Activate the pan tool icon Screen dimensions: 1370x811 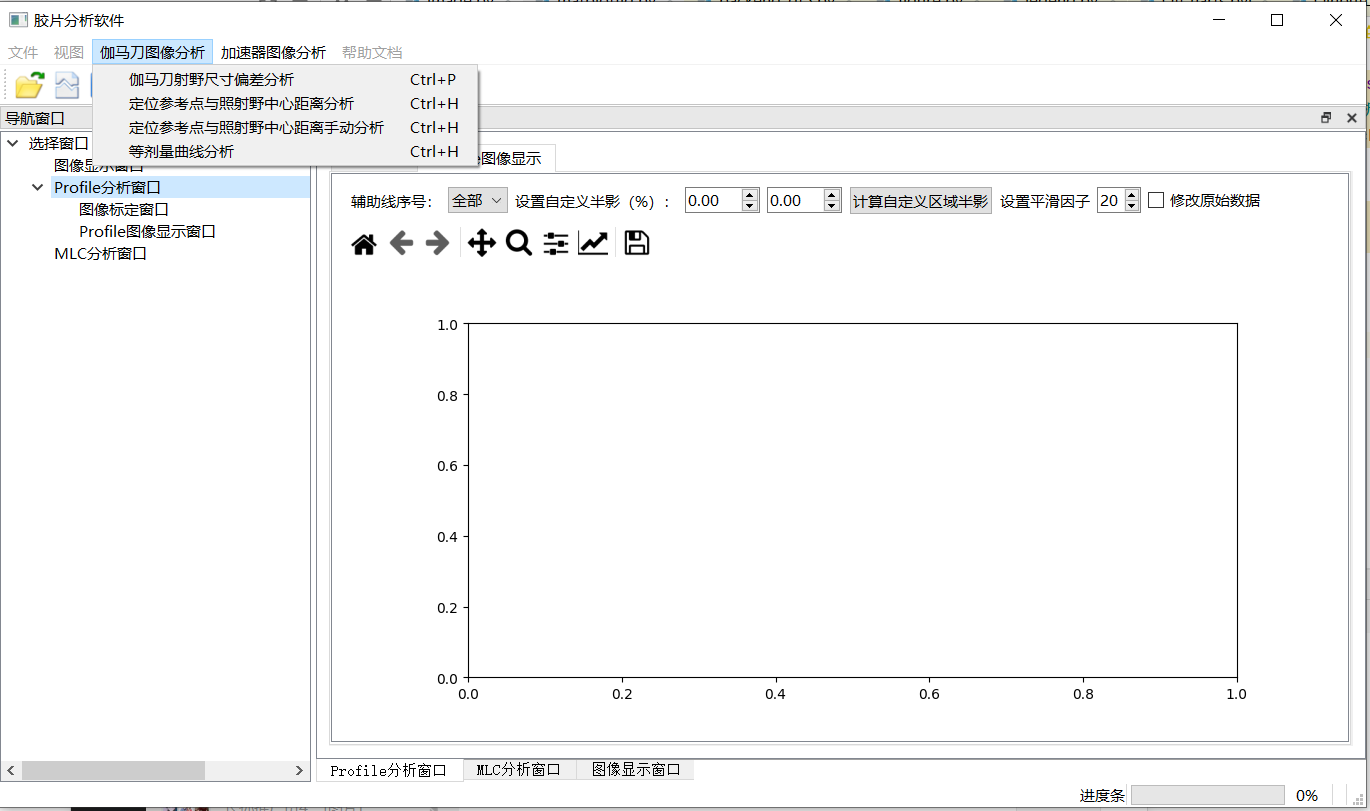pyautogui.click(x=481, y=242)
